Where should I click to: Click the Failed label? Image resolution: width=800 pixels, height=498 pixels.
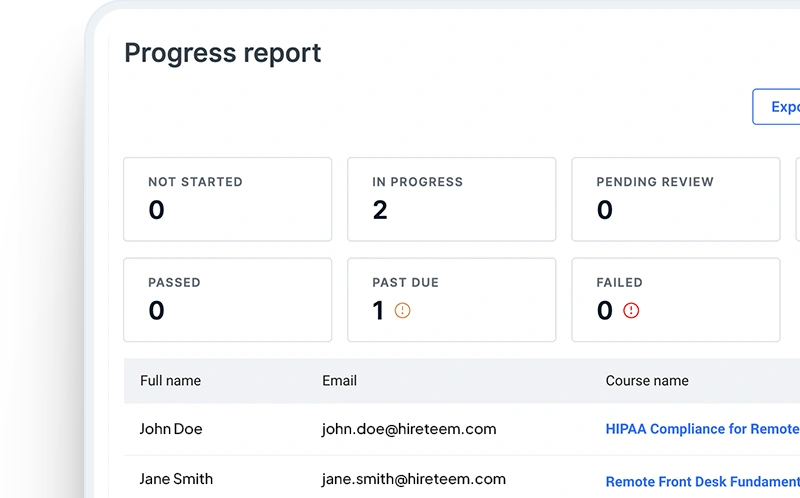(x=619, y=283)
